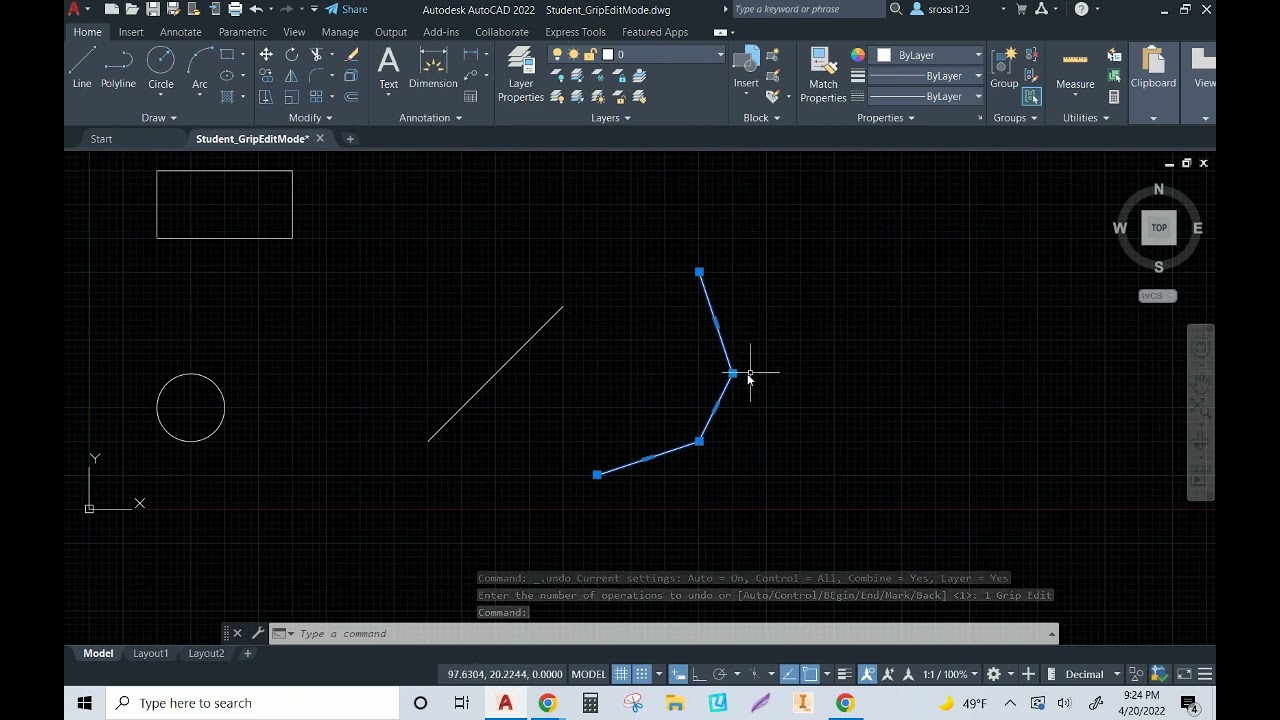Click the Erase tool icon
This screenshot has width=1280, height=720.
pos(351,55)
